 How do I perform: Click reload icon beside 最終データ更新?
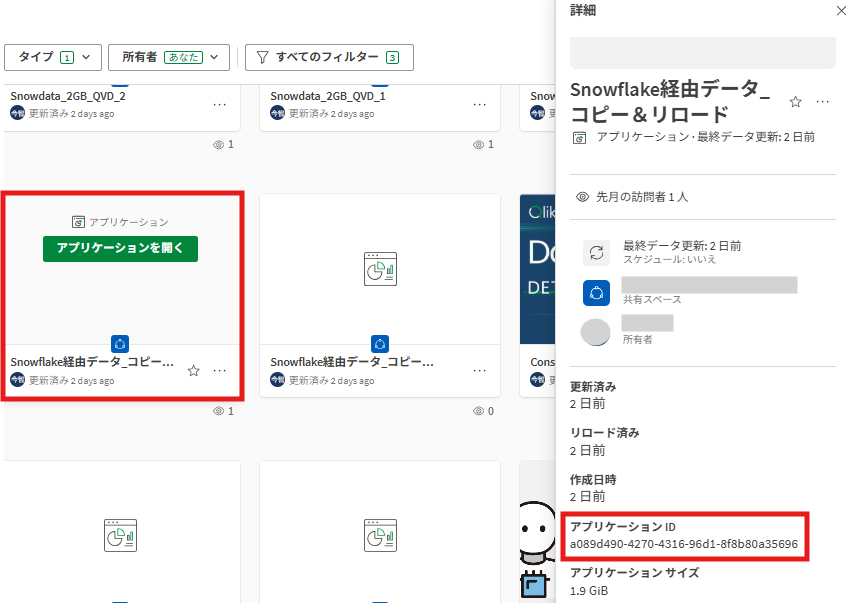[x=597, y=253]
